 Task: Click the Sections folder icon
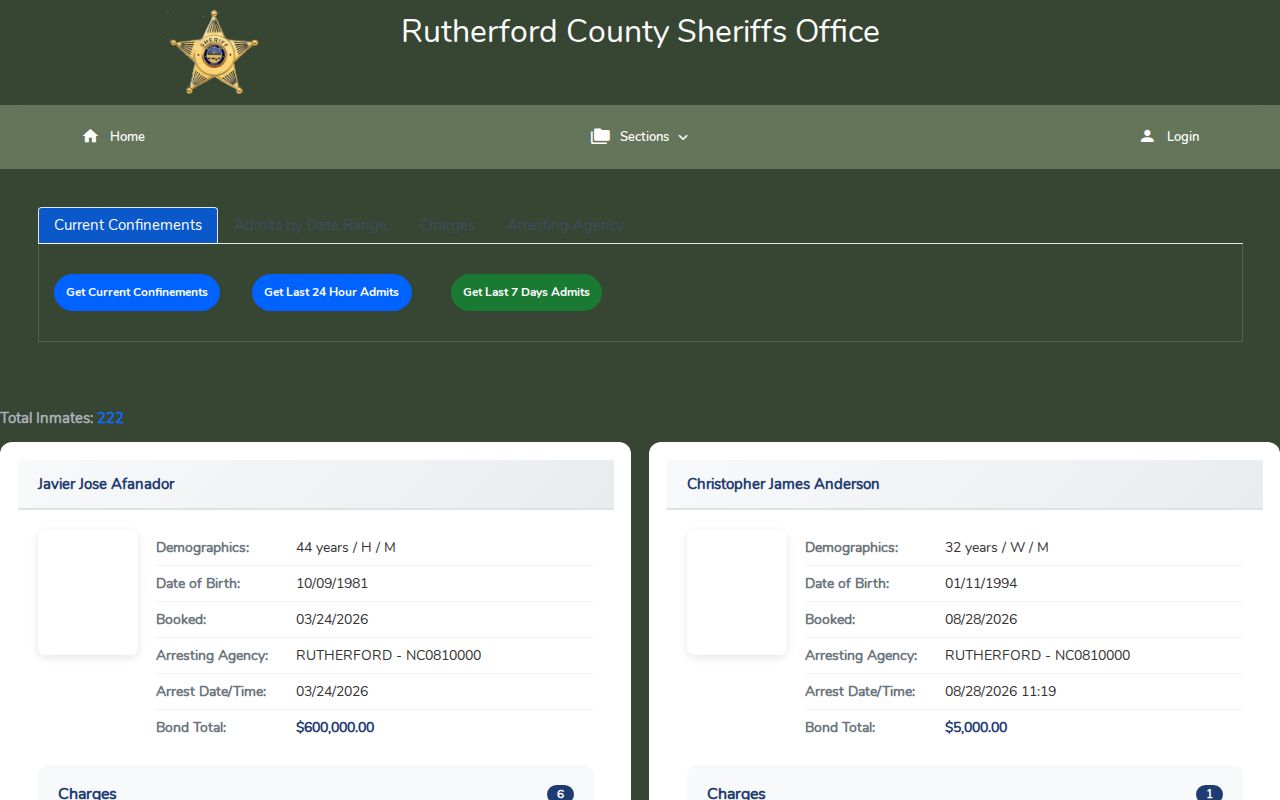tap(600, 136)
